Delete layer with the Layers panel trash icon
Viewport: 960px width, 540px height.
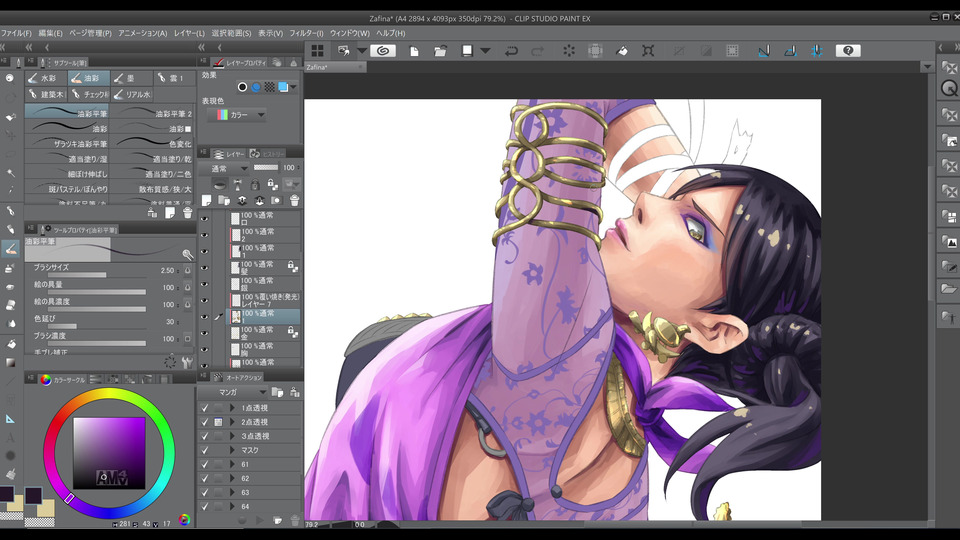(294, 201)
